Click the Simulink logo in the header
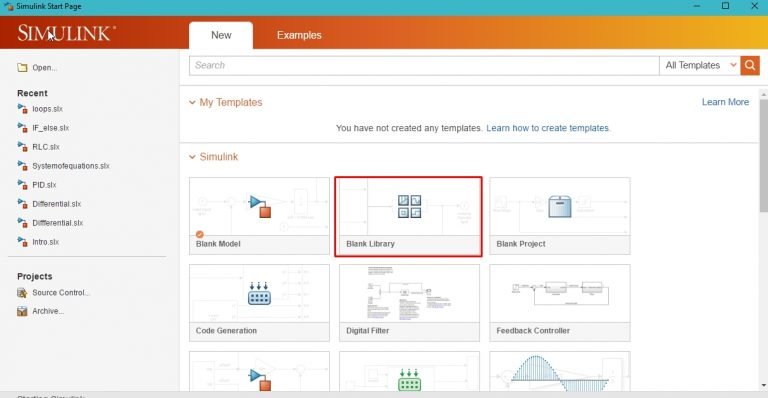The width and height of the screenshot is (768, 398). pos(67,33)
